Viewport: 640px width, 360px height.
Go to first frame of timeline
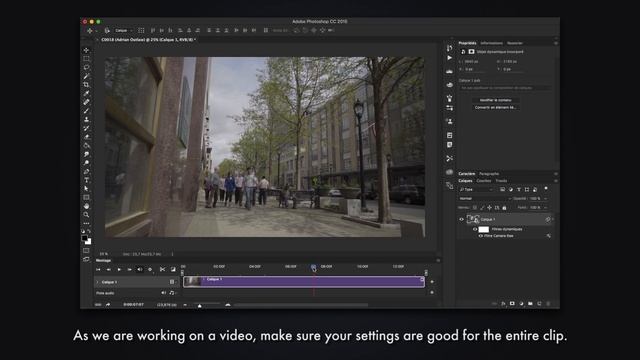(98, 269)
